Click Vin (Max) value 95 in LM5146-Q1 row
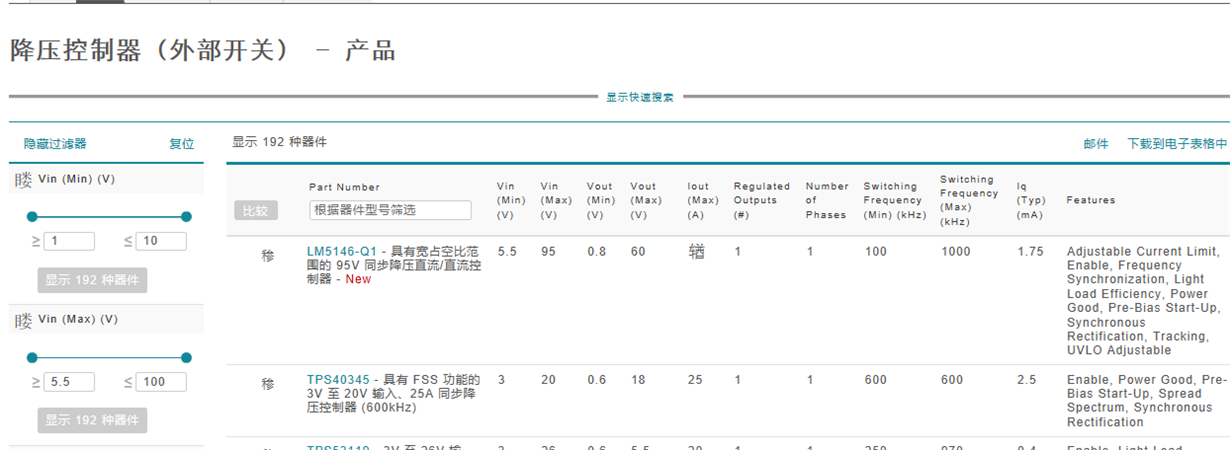This screenshot has width=1230, height=450. 548,251
